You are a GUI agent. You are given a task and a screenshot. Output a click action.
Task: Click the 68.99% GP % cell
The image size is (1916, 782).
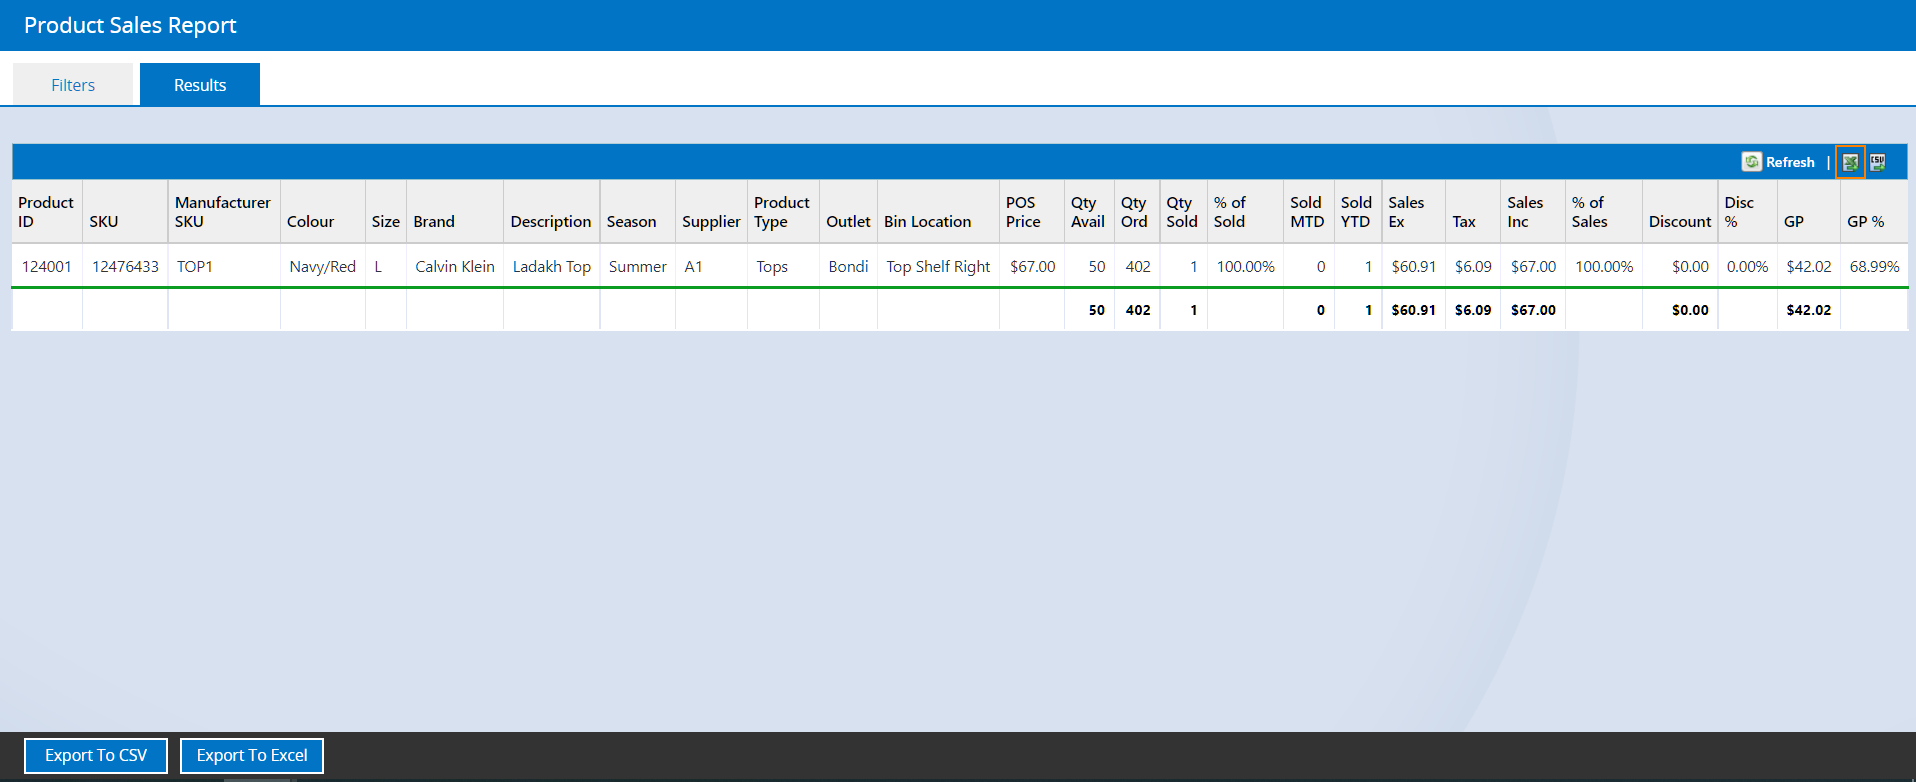click(1874, 266)
